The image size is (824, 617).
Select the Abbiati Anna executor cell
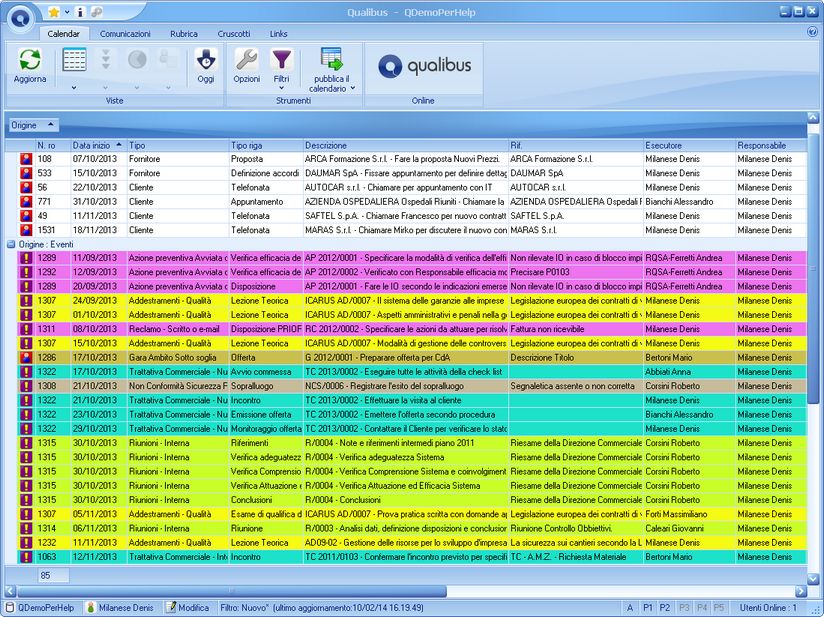click(x=689, y=372)
